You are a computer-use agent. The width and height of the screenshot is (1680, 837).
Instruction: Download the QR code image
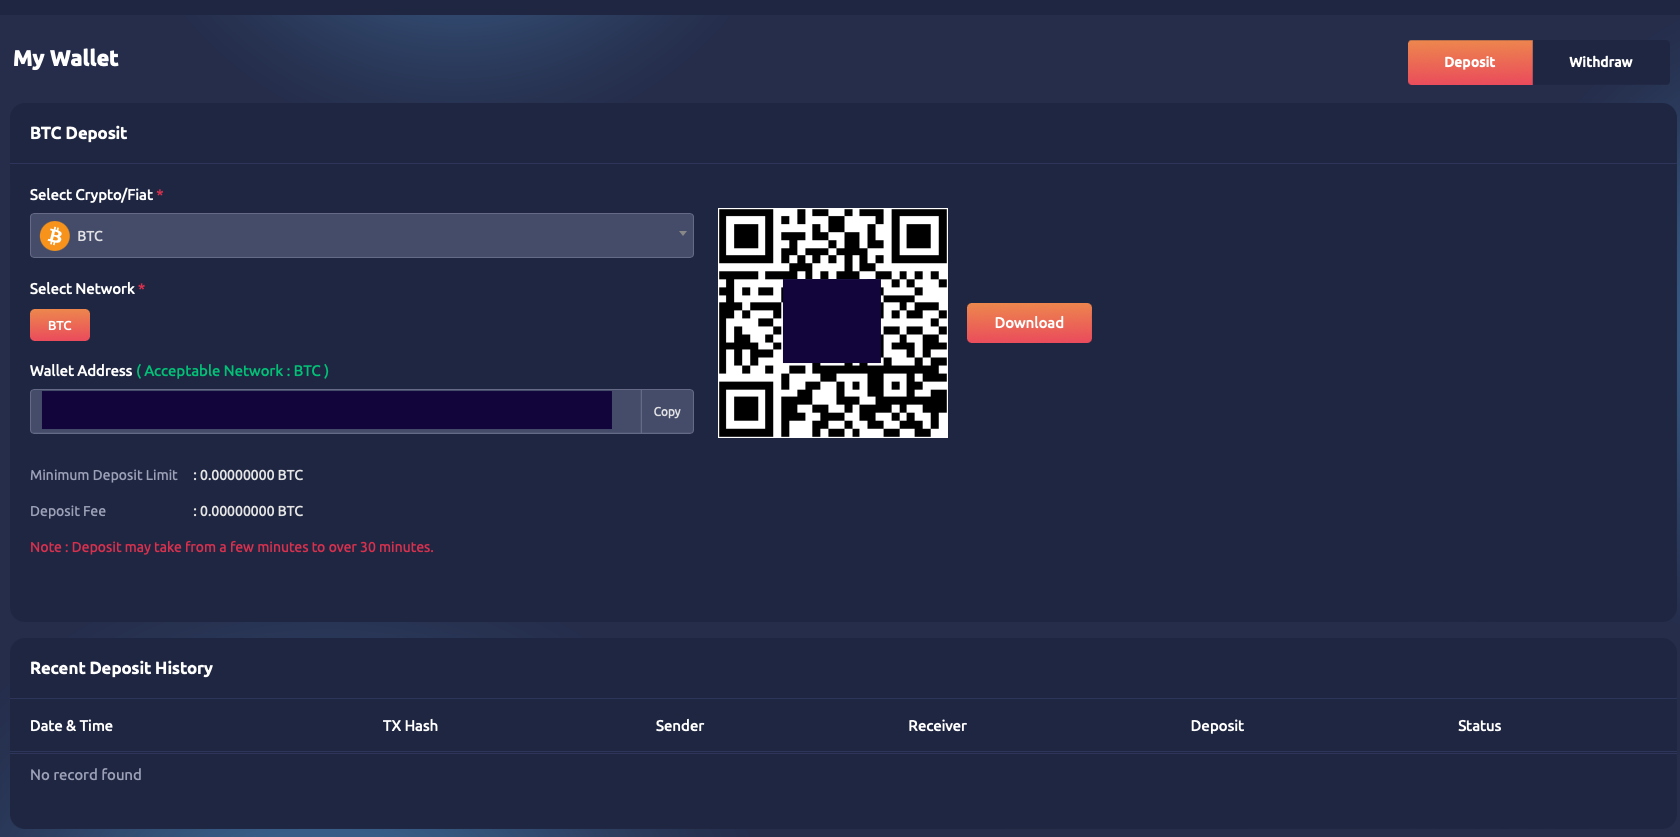pos(1029,323)
